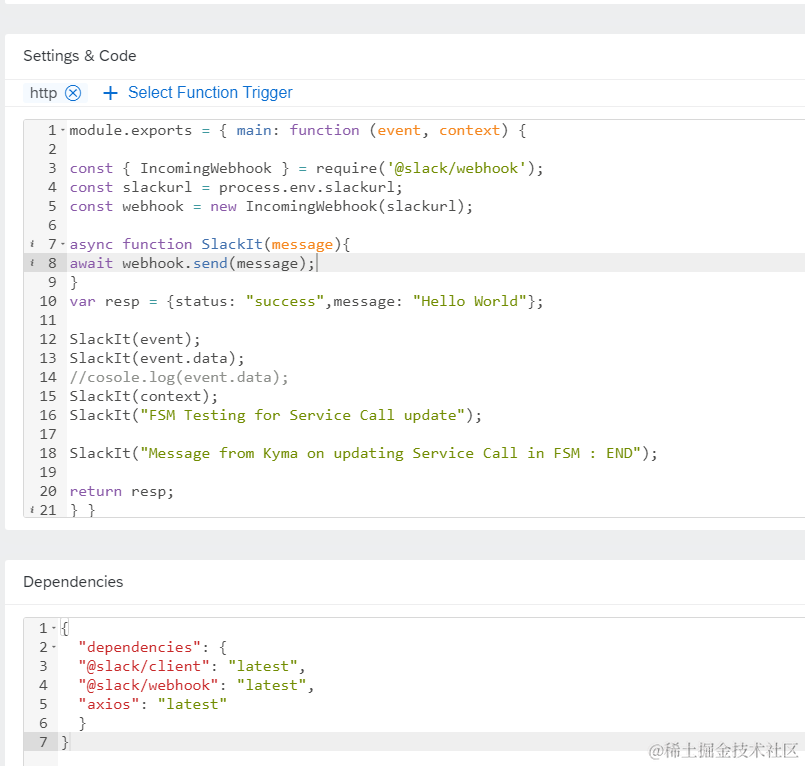The image size is (805, 766).
Task: Click the info marker on line 21 gutter
Action: click(x=32, y=510)
